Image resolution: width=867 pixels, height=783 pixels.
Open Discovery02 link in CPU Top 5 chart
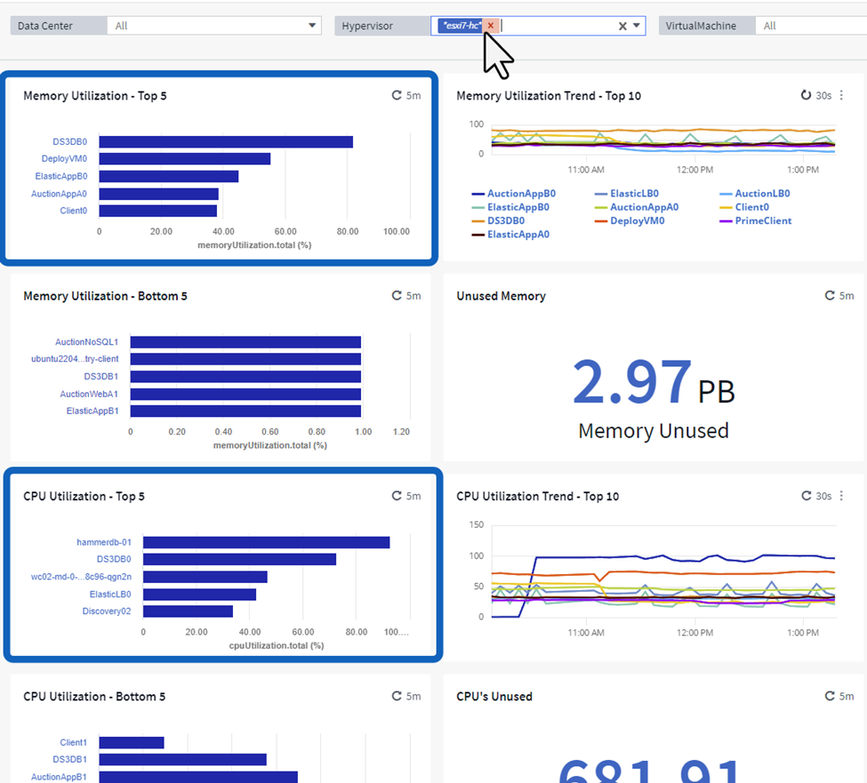[x=107, y=611]
